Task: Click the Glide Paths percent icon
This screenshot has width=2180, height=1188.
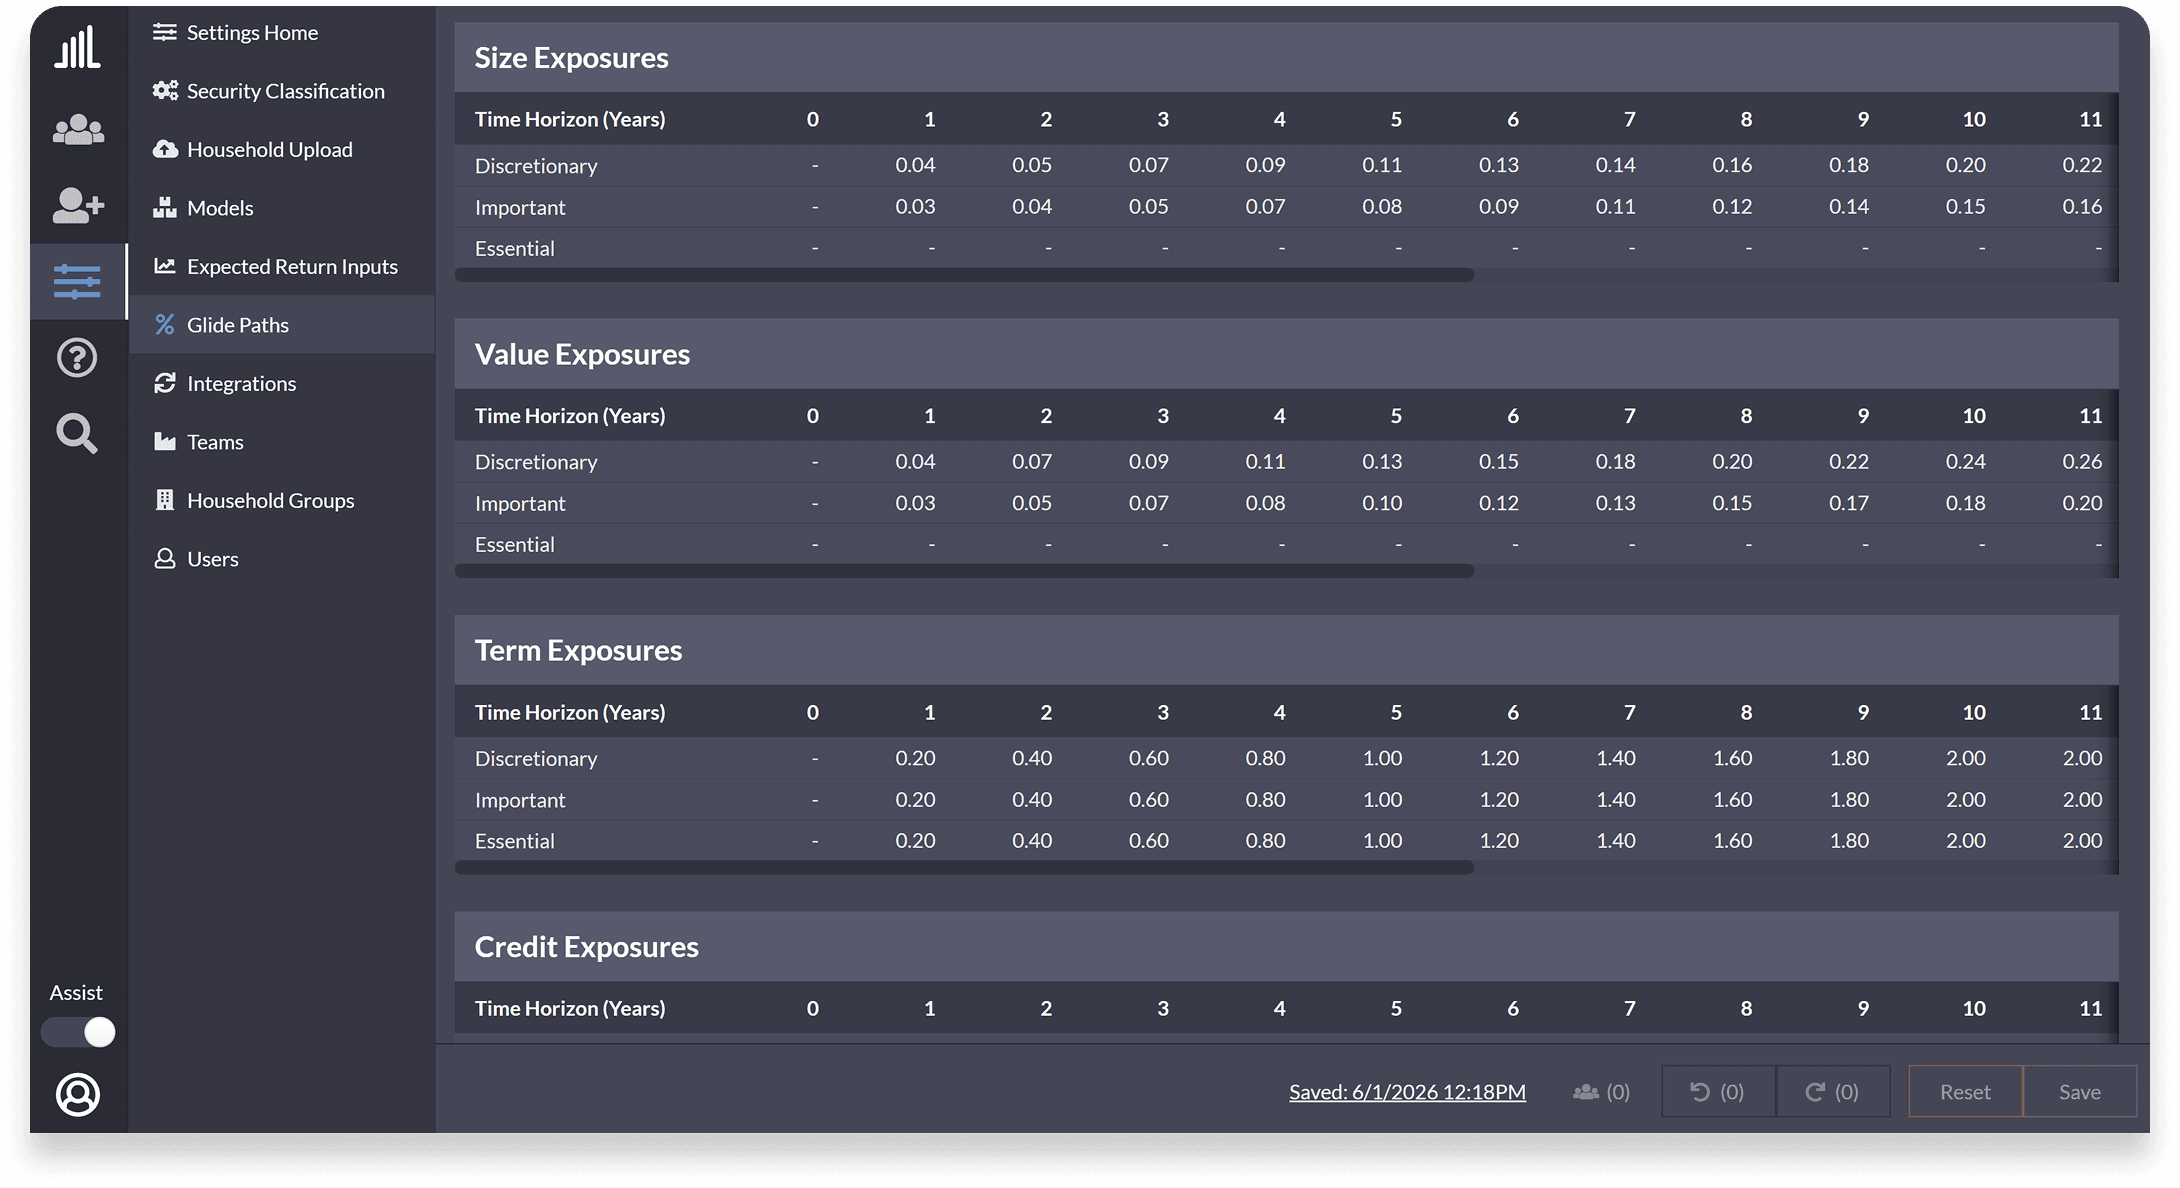Action: click(x=165, y=325)
